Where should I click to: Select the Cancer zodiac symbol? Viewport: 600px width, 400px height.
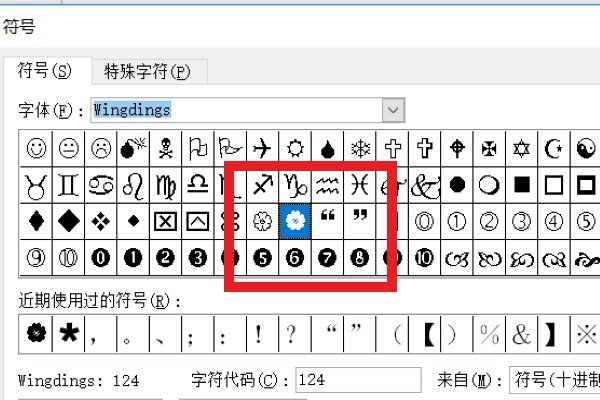coord(101,185)
